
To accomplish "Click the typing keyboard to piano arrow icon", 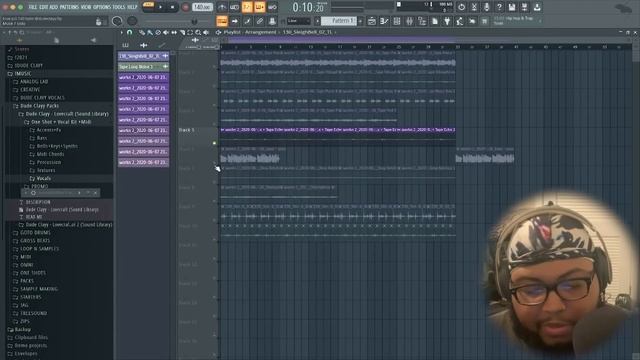I will (235, 21).
